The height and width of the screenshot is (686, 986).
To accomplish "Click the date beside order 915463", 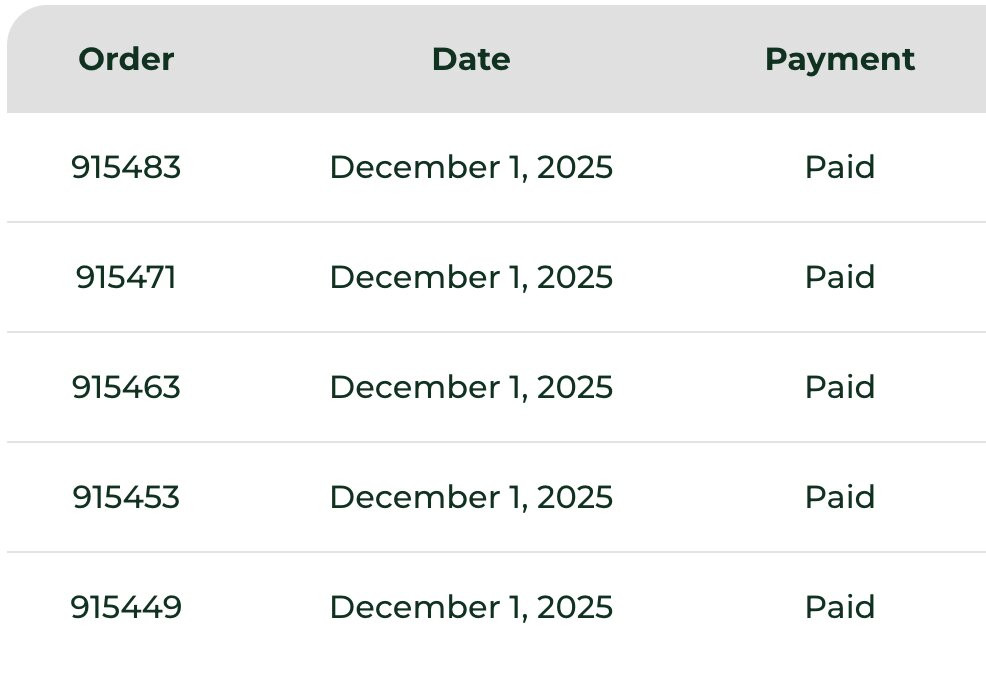I will click(x=471, y=387).
